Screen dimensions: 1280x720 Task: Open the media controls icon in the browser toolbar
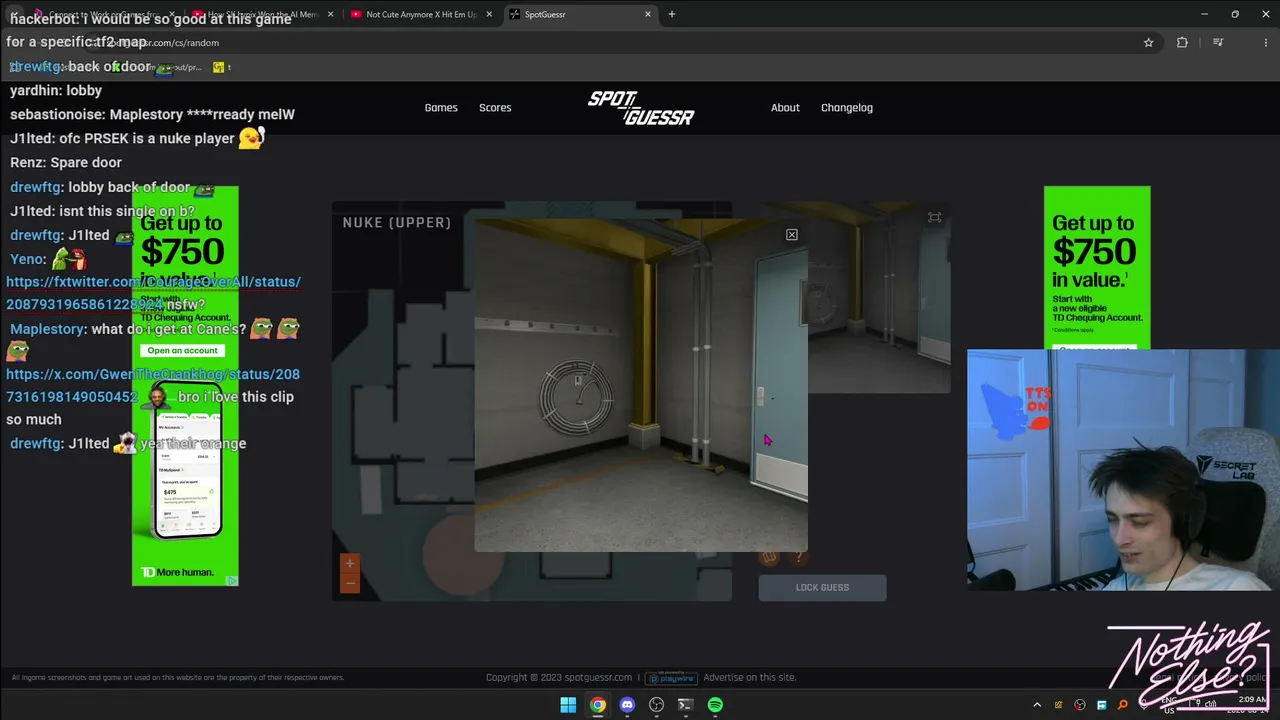1218,43
